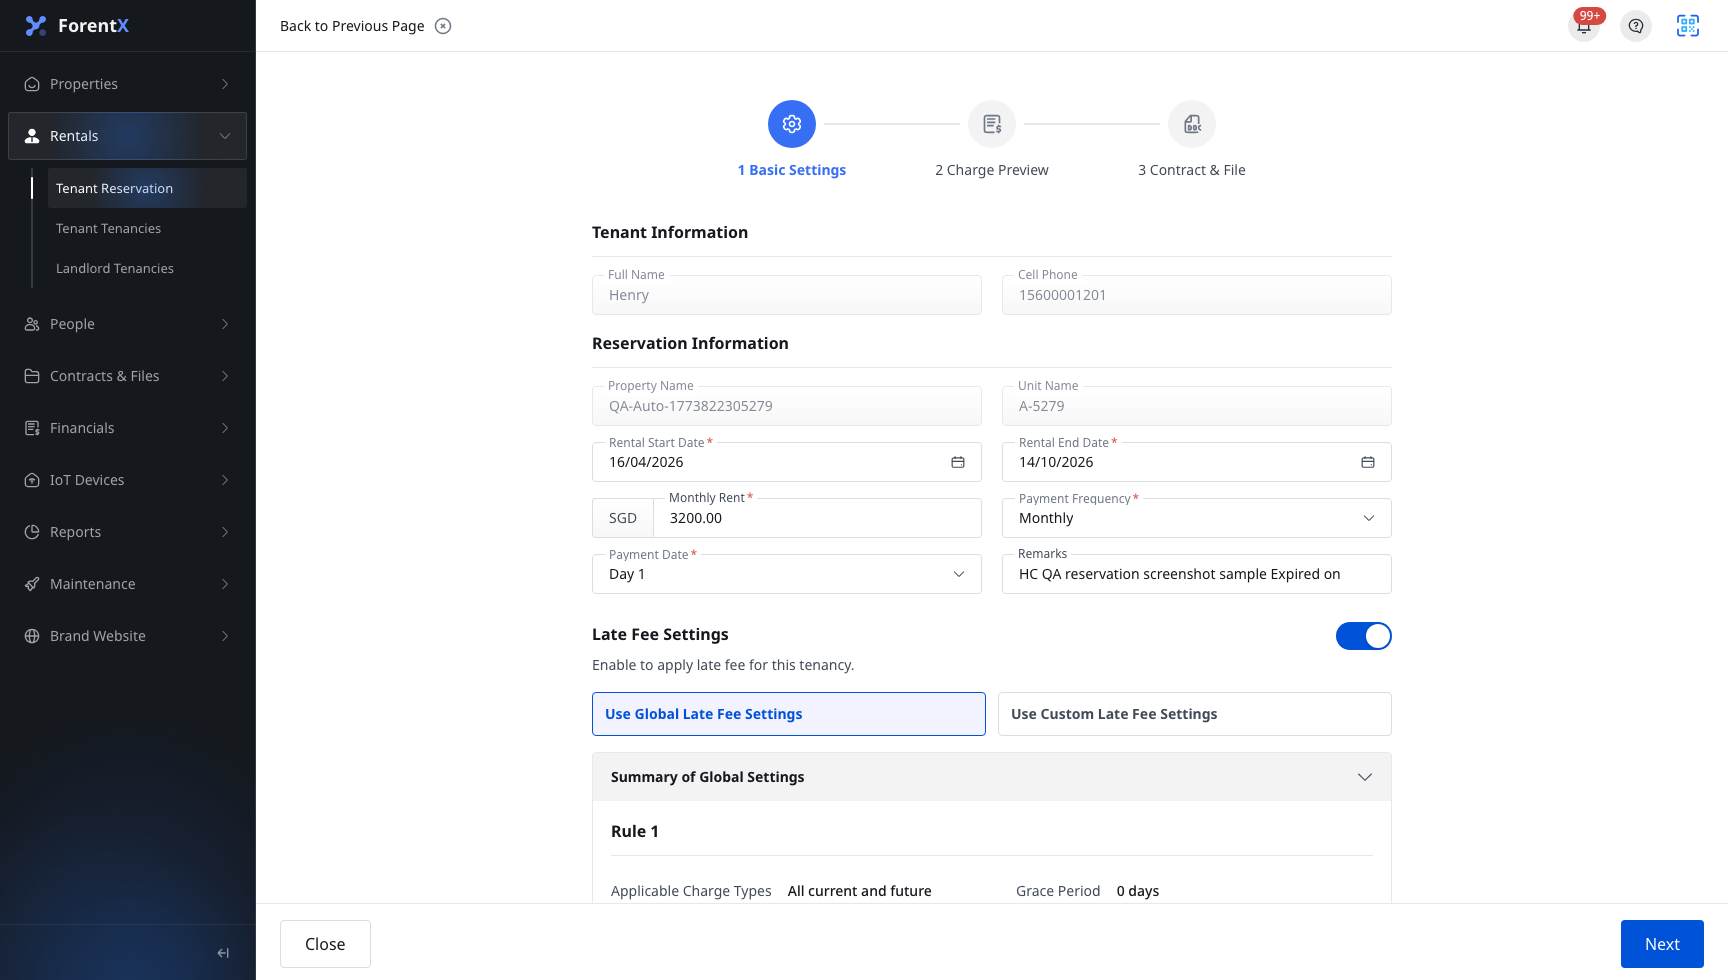Open the help support icon

[1636, 26]
